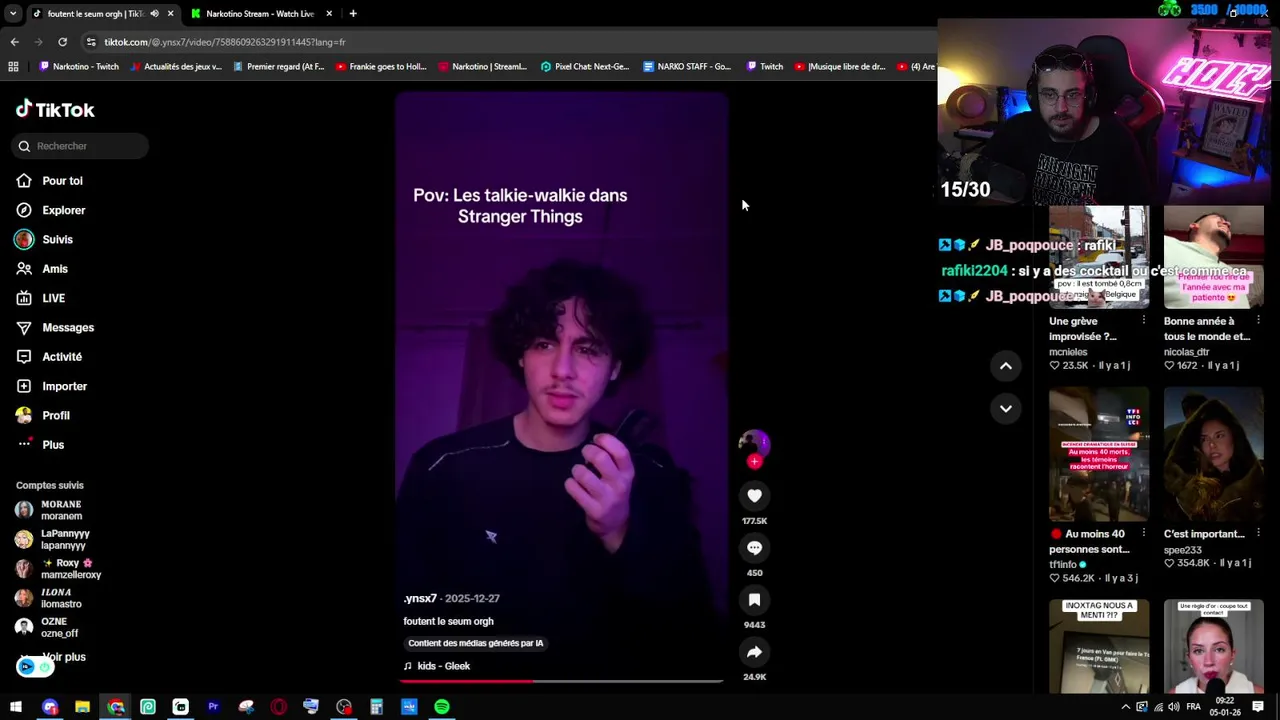Show hidden system tray icons
This screenshot has height=720, width=1280.
pos(1126,707)
